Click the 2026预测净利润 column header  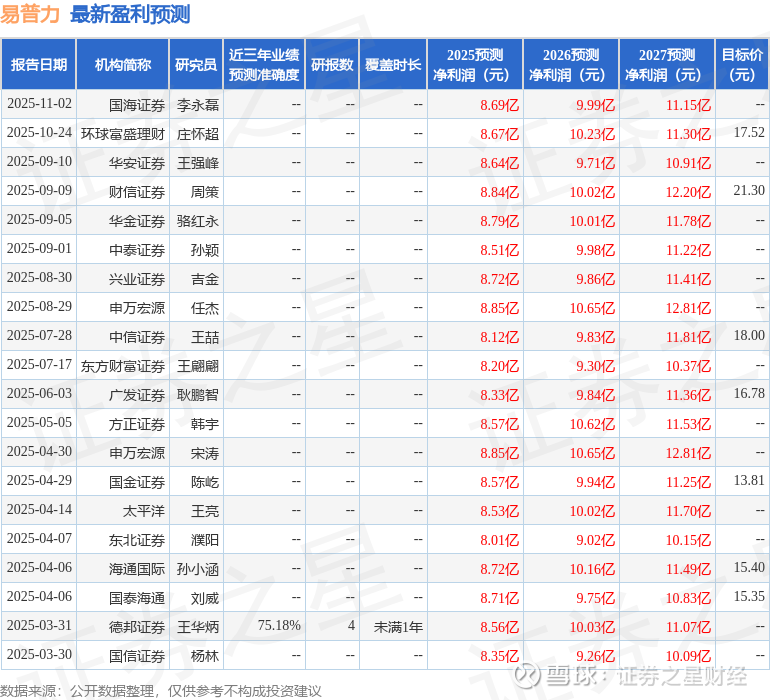(x=571, y=64)
